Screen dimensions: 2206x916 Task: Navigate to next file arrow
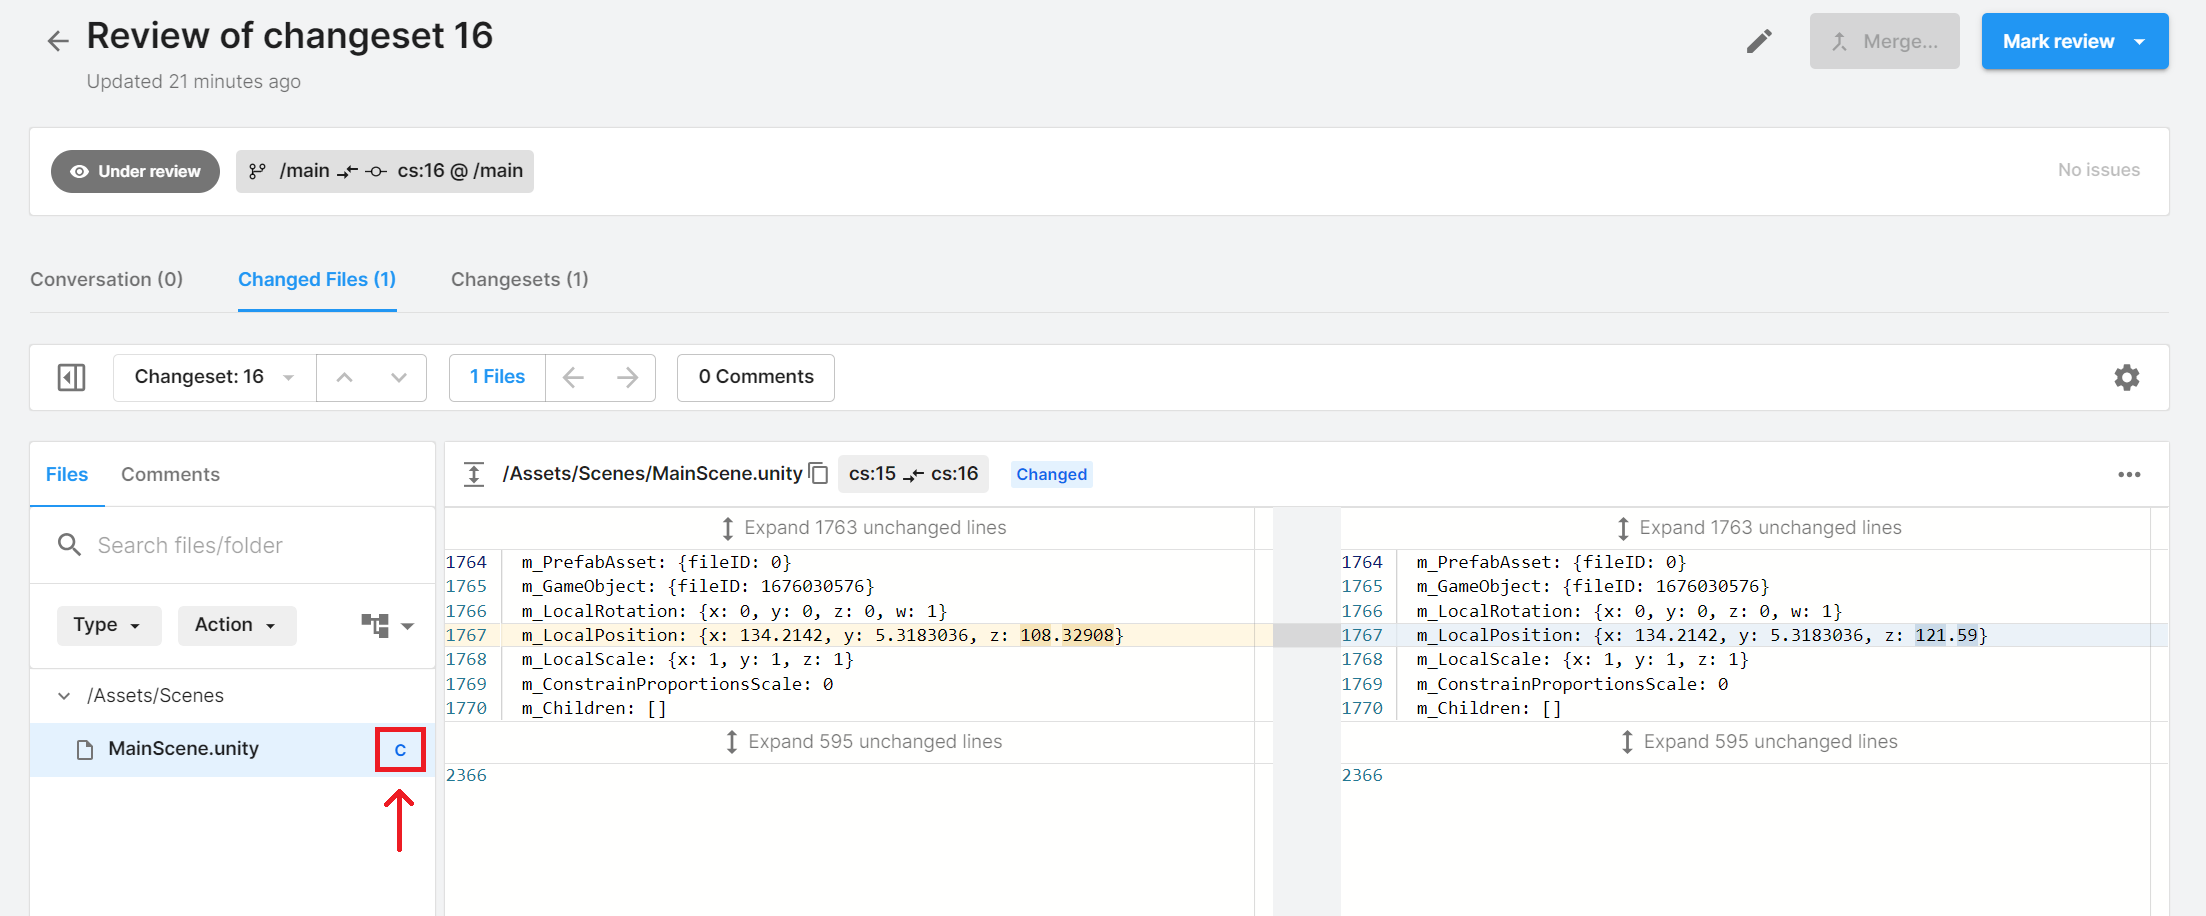click(x=628, y=377)
